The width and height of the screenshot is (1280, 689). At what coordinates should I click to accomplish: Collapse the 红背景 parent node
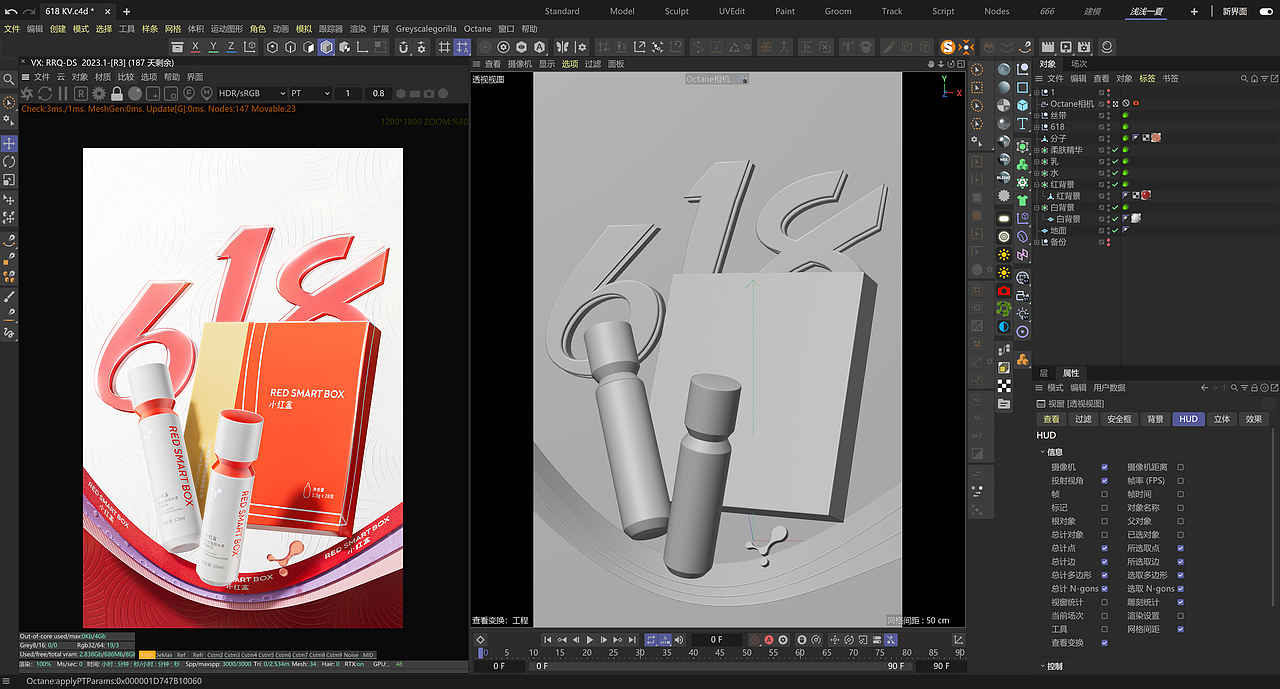[1037, 184]
